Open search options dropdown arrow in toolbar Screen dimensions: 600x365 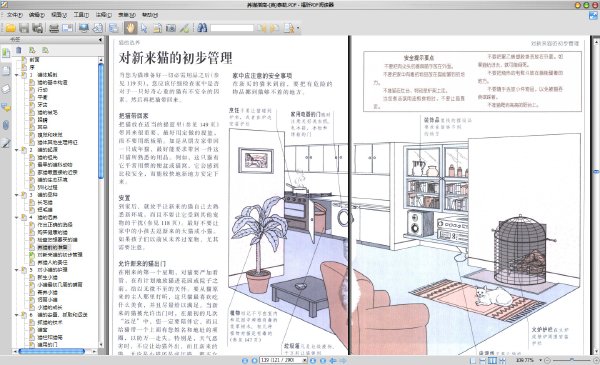[x=298, y=28]
